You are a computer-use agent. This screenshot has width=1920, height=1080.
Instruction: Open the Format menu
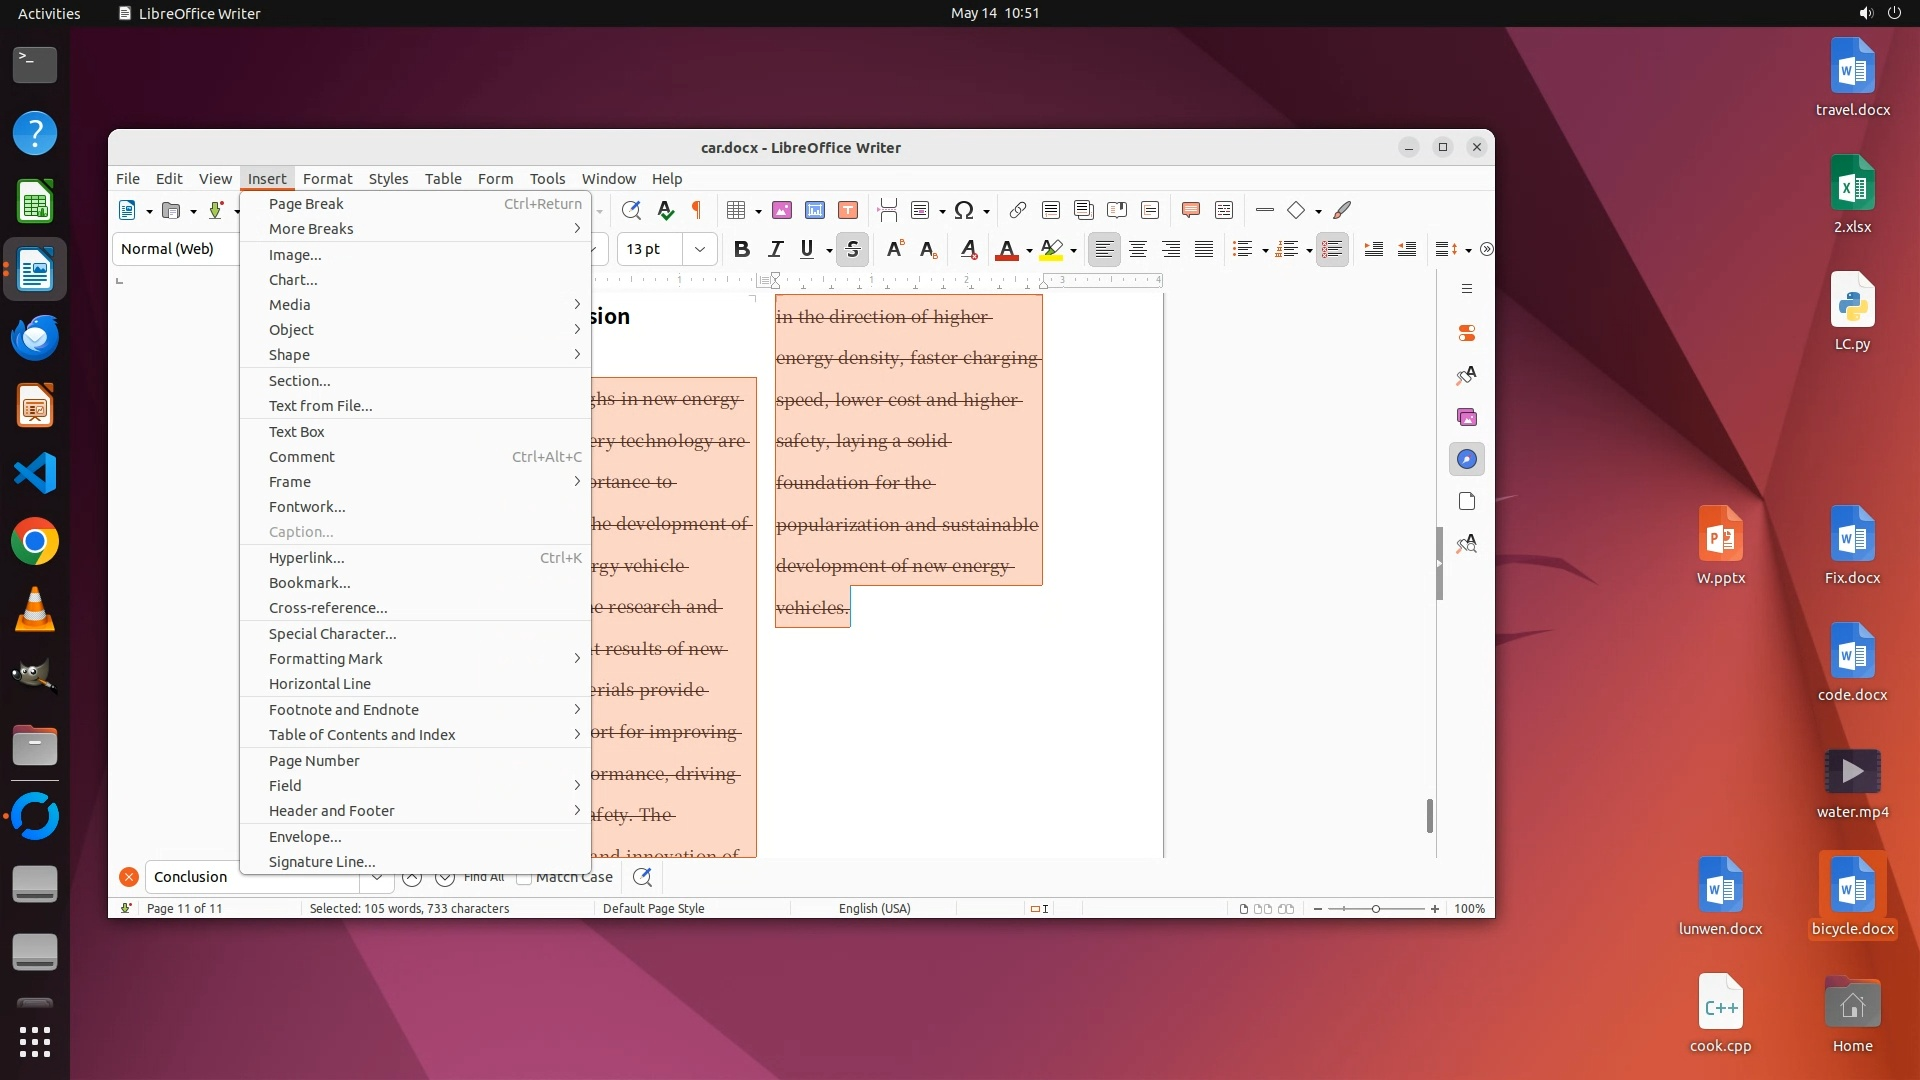(327, 179)
